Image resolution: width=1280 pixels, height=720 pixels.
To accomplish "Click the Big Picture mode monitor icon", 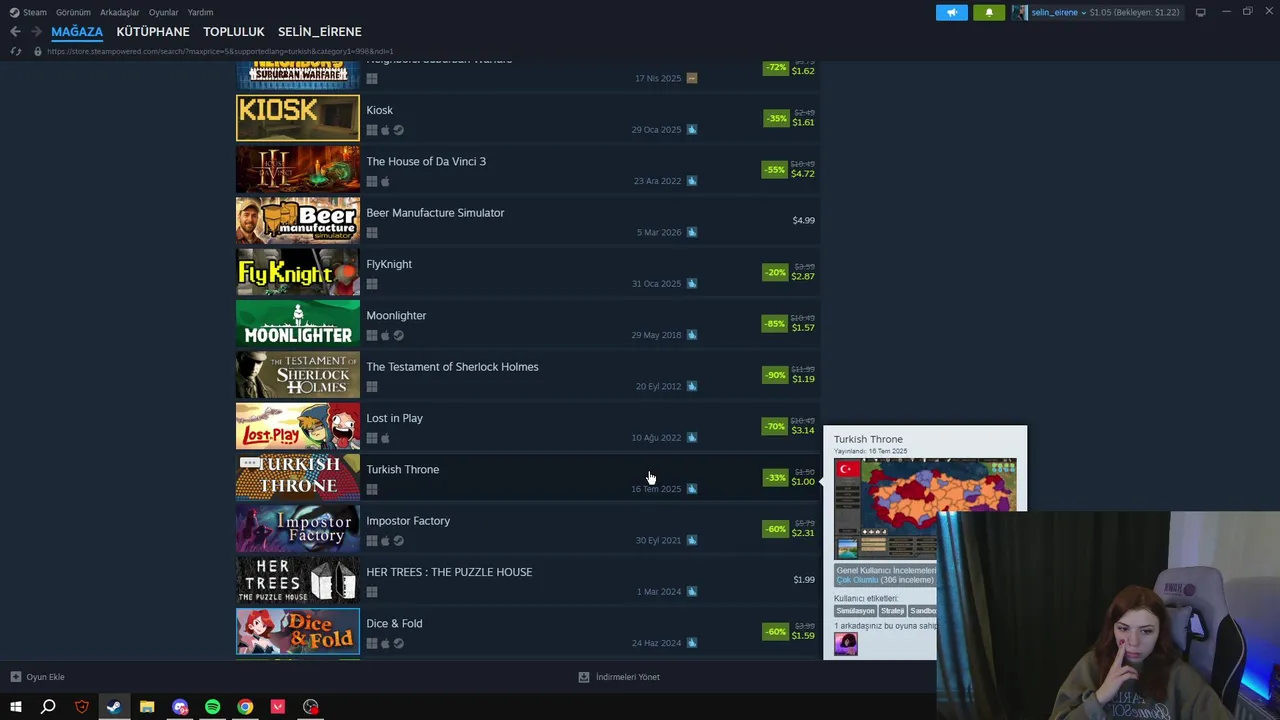I will tap(1200, 12).
